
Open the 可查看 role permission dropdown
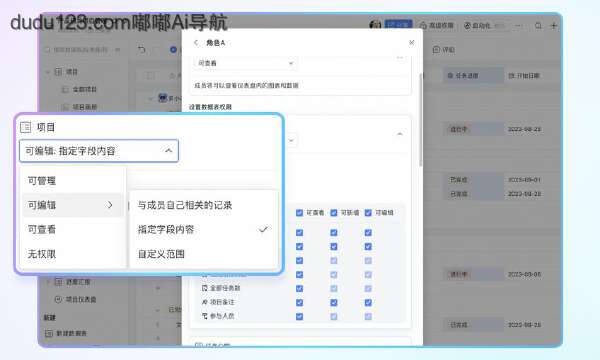[246, 63]
